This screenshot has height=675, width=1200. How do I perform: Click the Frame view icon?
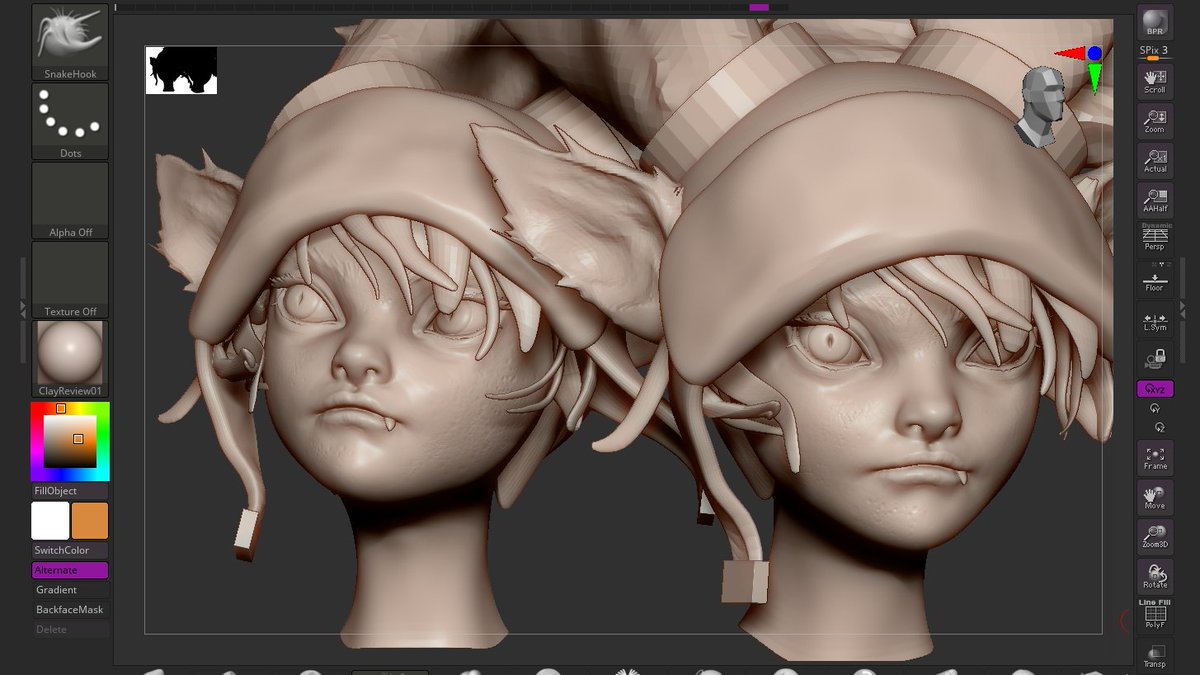pos(1155,457)
